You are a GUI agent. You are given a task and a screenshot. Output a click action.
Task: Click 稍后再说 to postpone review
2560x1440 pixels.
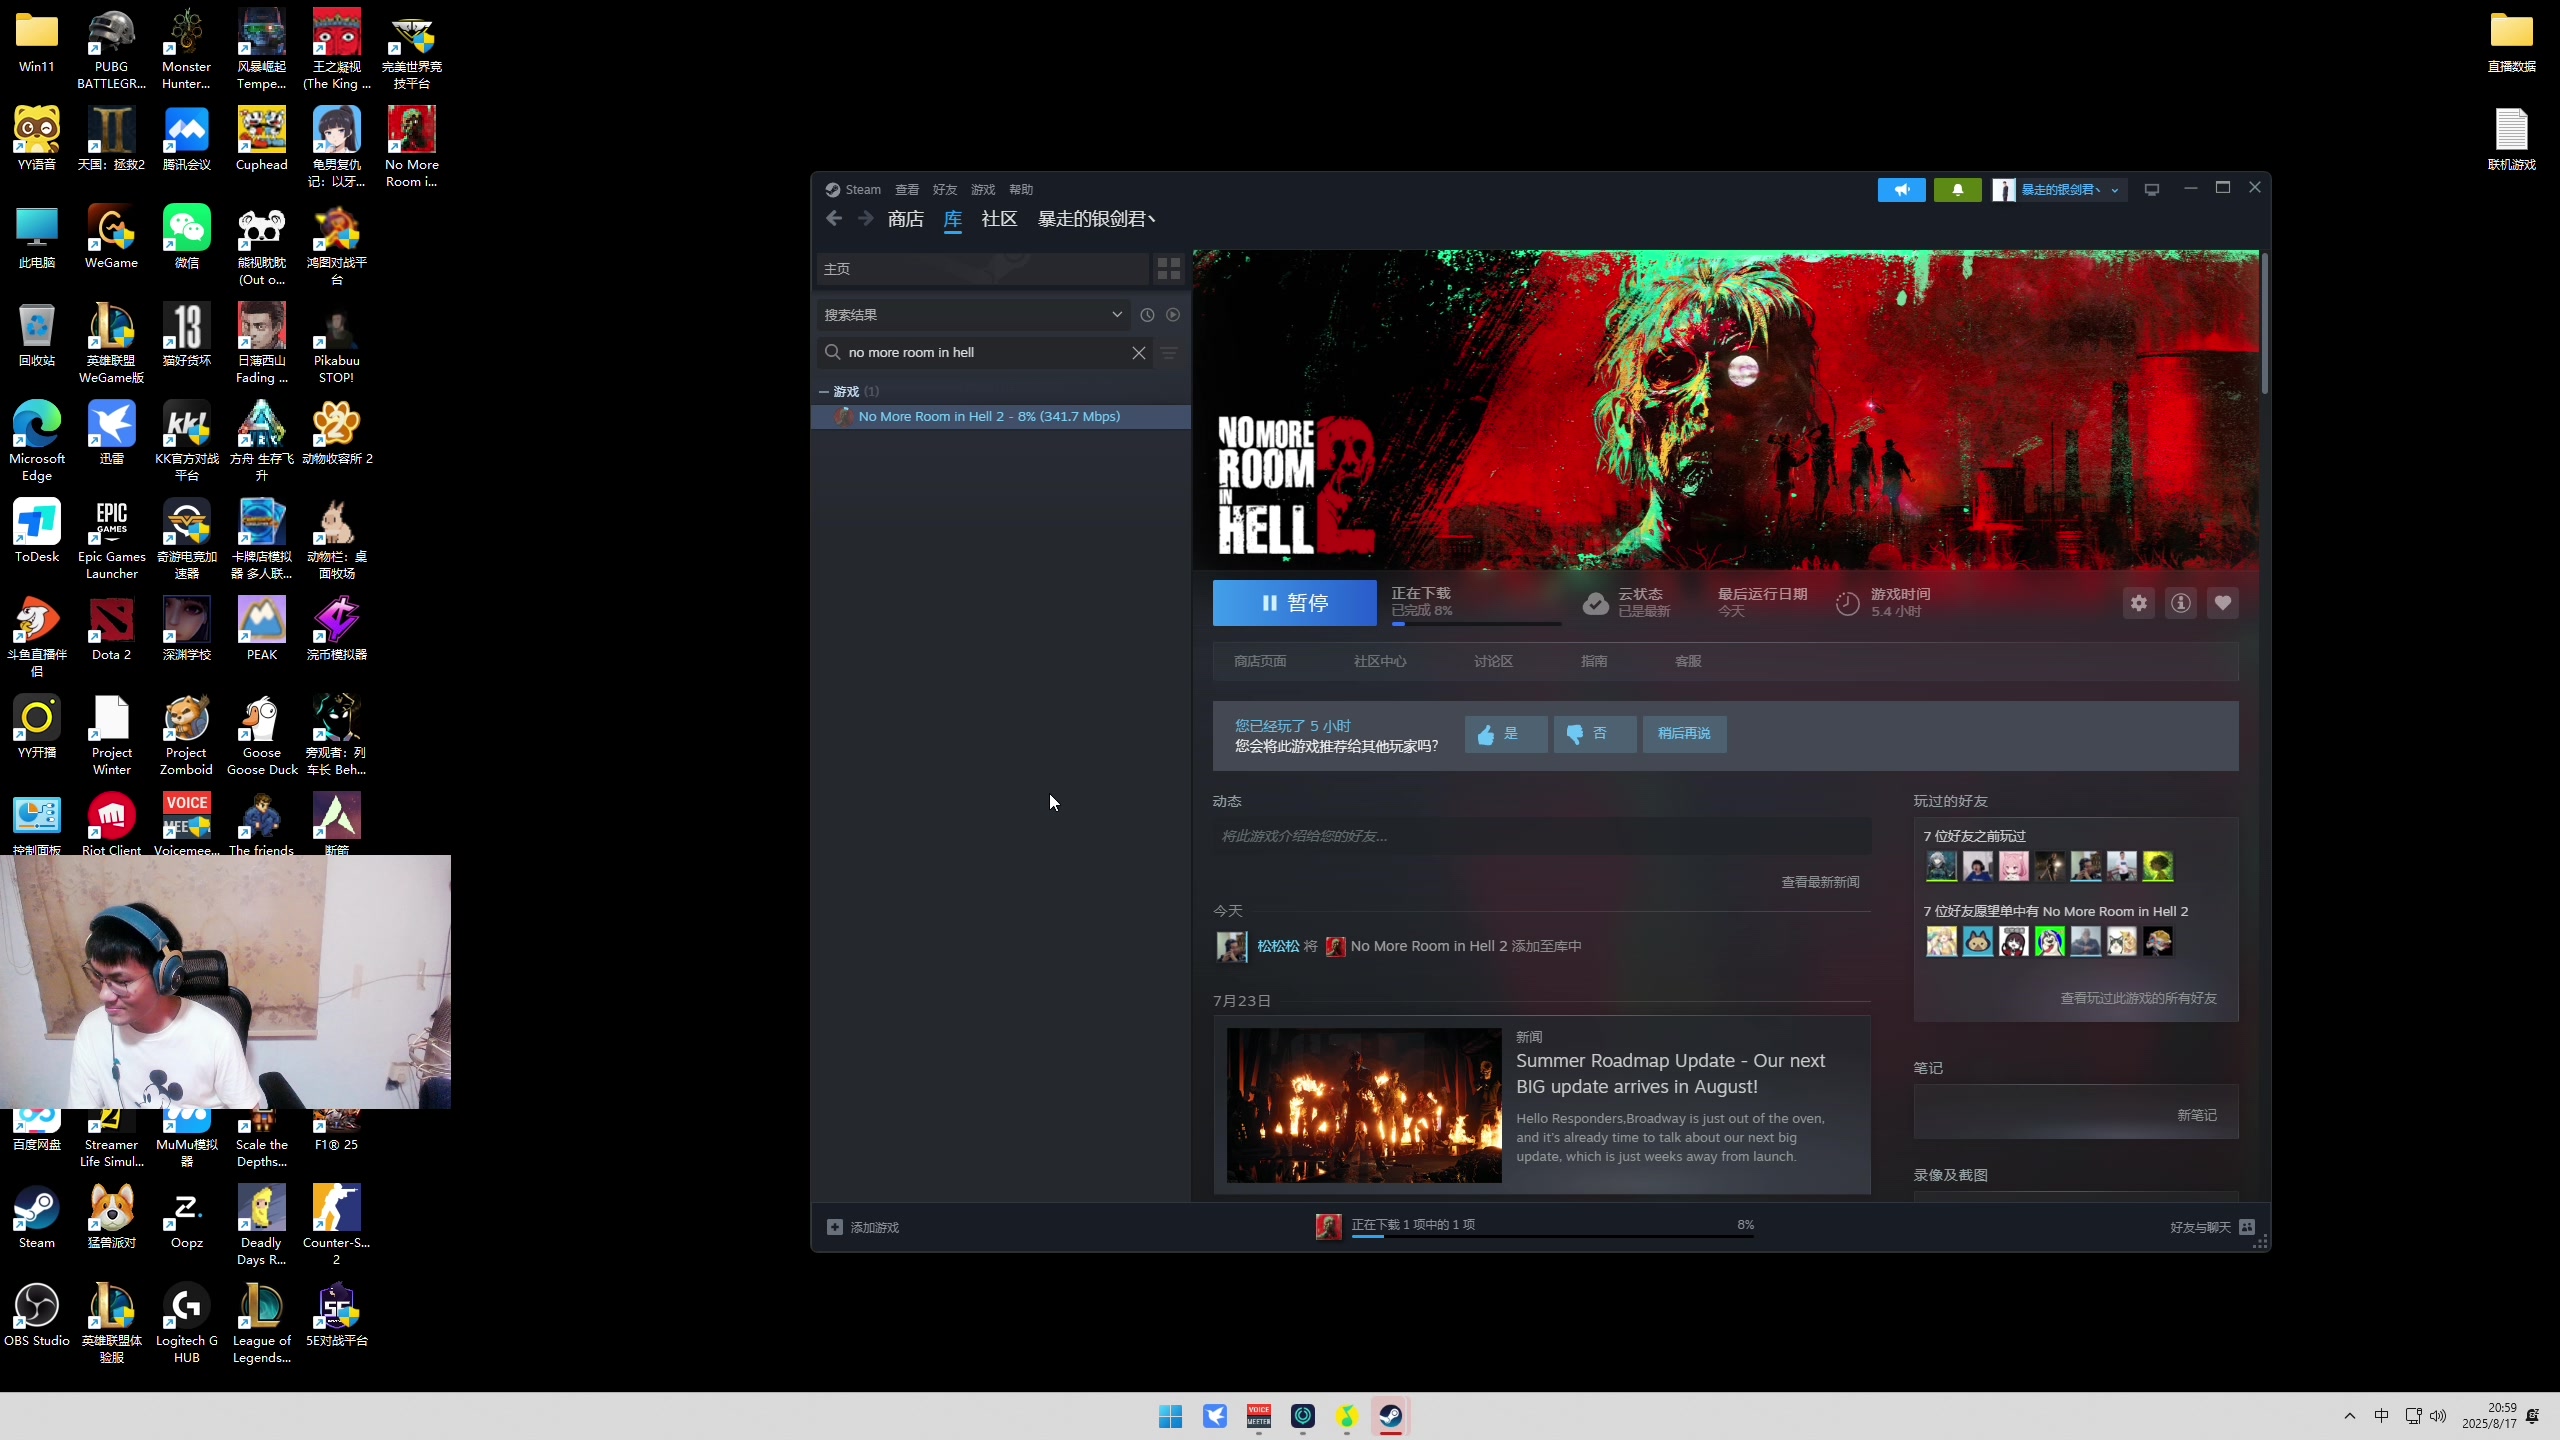(x=1684, y=734)
